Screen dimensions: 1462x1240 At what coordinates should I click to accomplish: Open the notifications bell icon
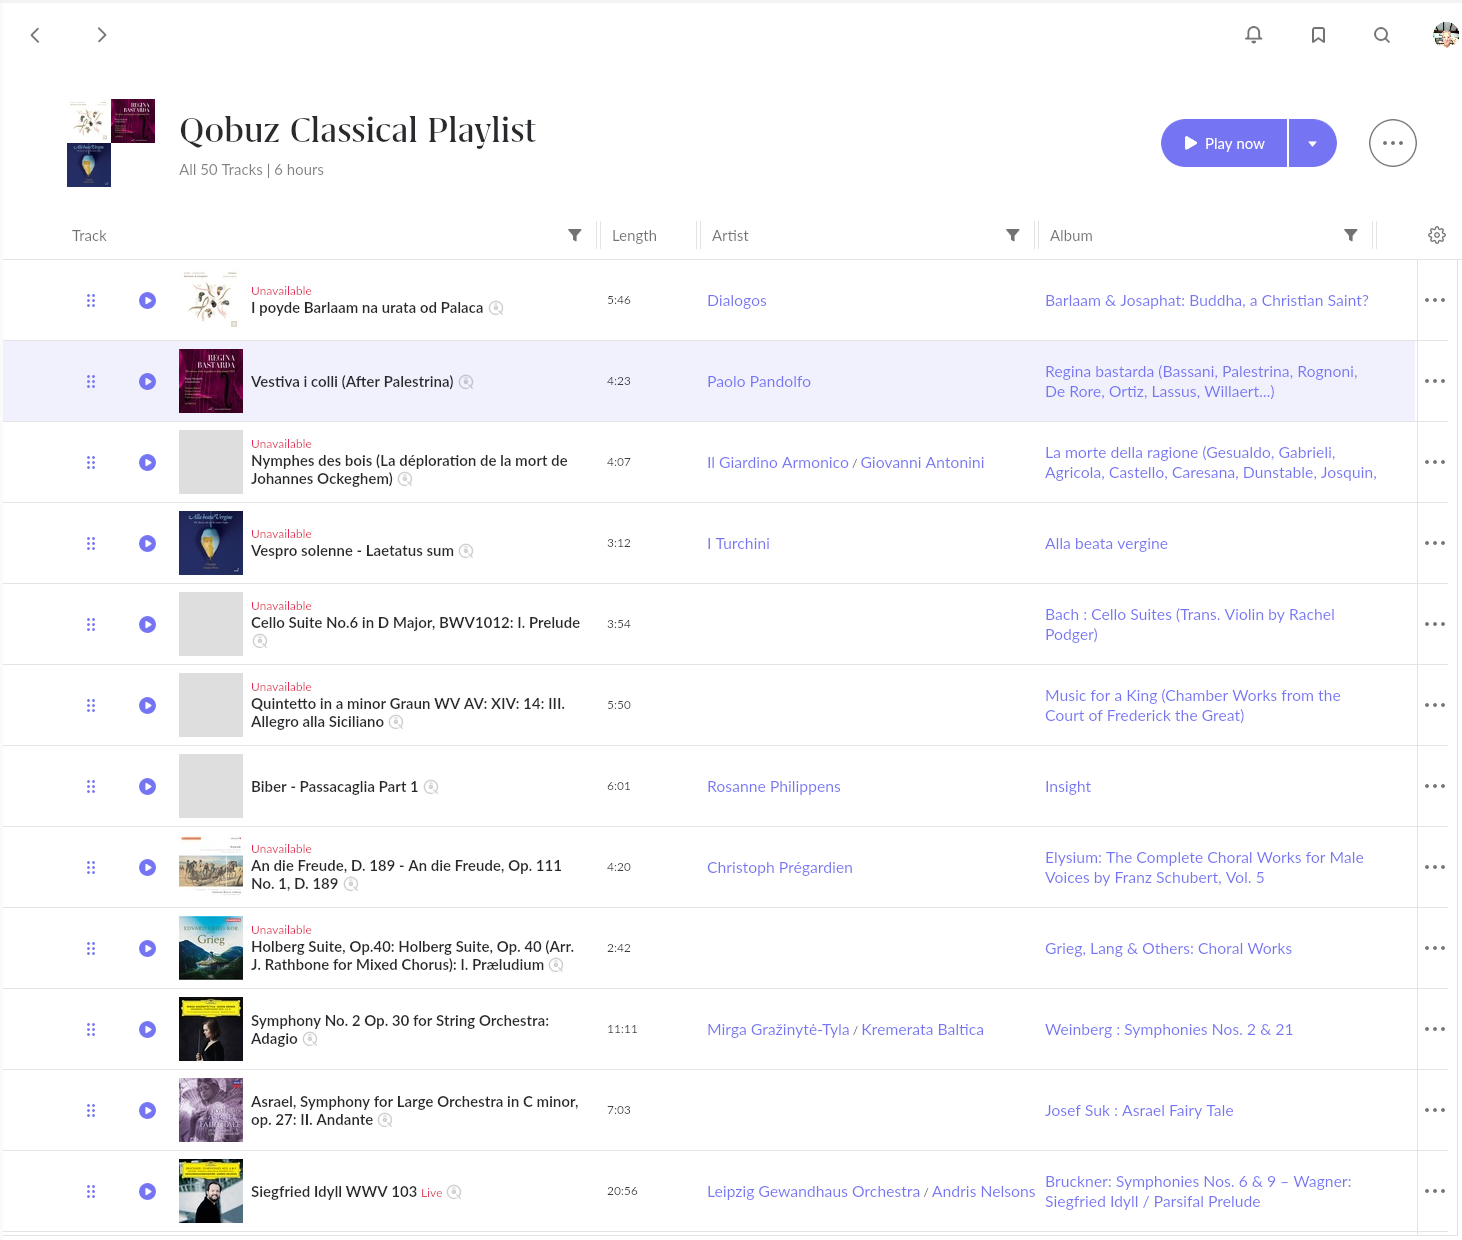point(1253,35)
